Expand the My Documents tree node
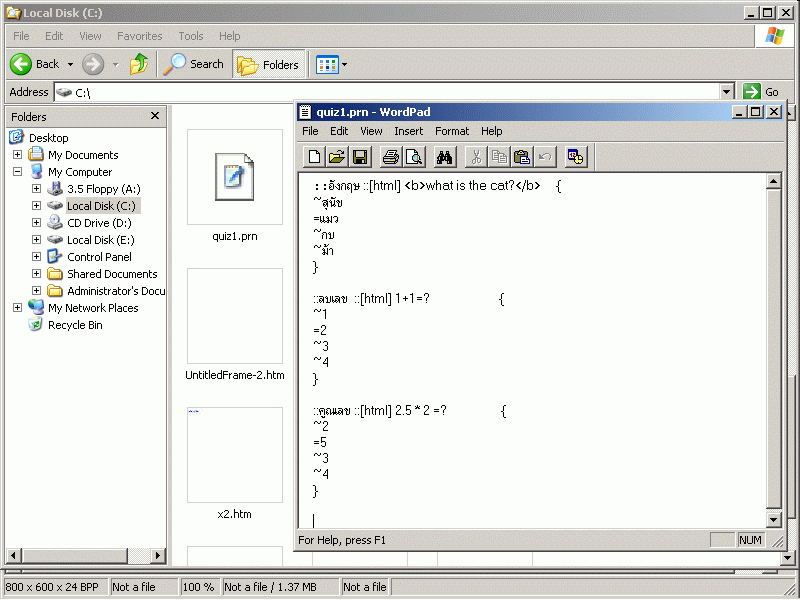 pyautogui.click(x=17, y=155)
